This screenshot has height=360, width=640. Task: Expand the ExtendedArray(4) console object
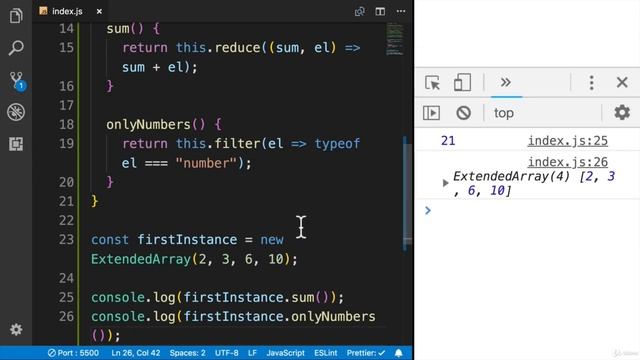(x=445, y=183)
